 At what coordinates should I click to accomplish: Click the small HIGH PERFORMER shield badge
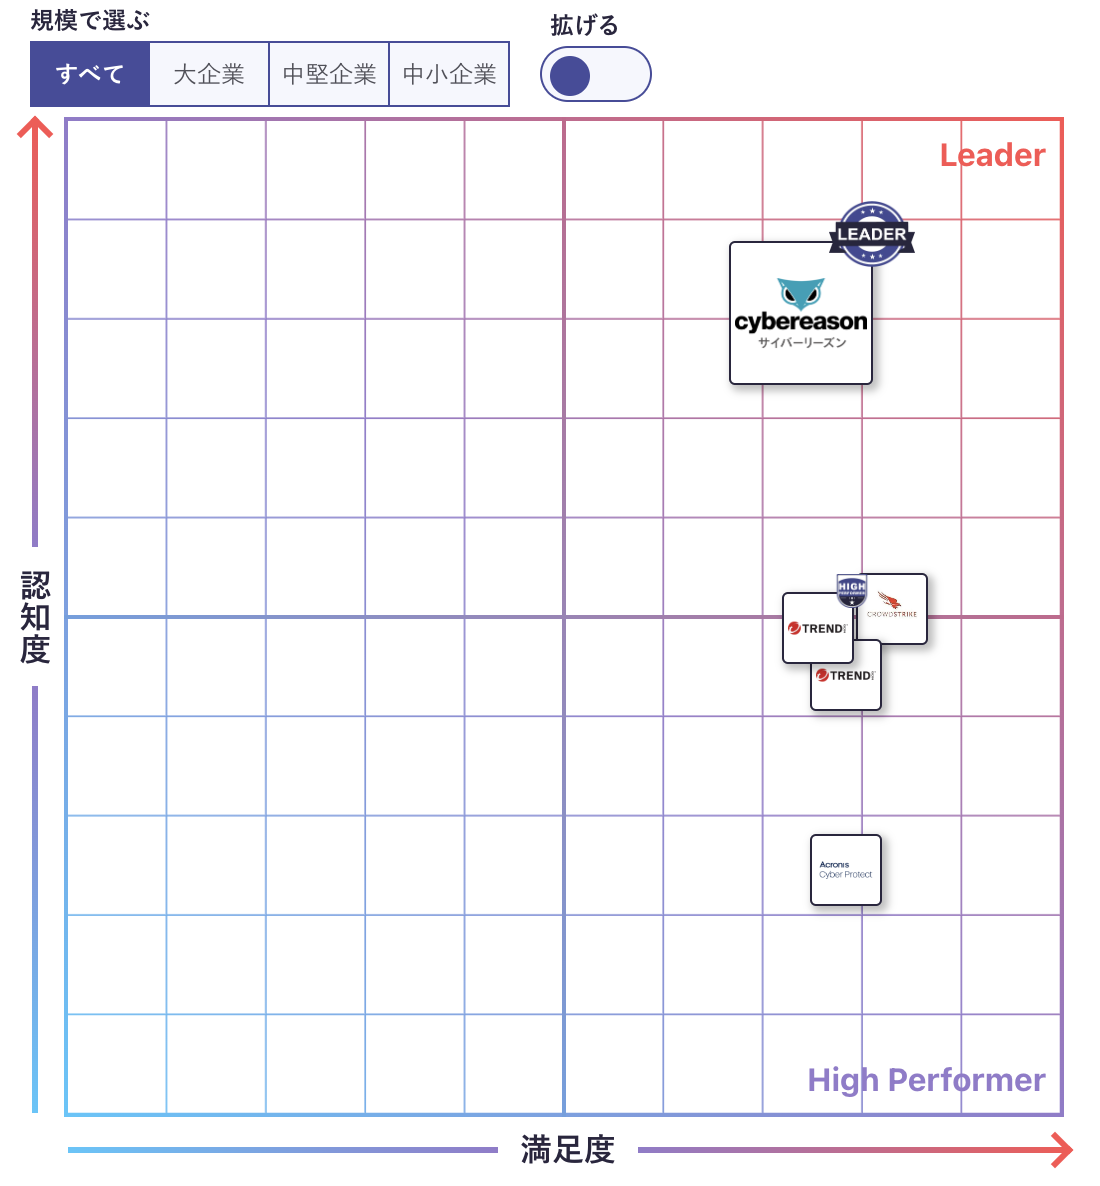click(x=851, y=590)
